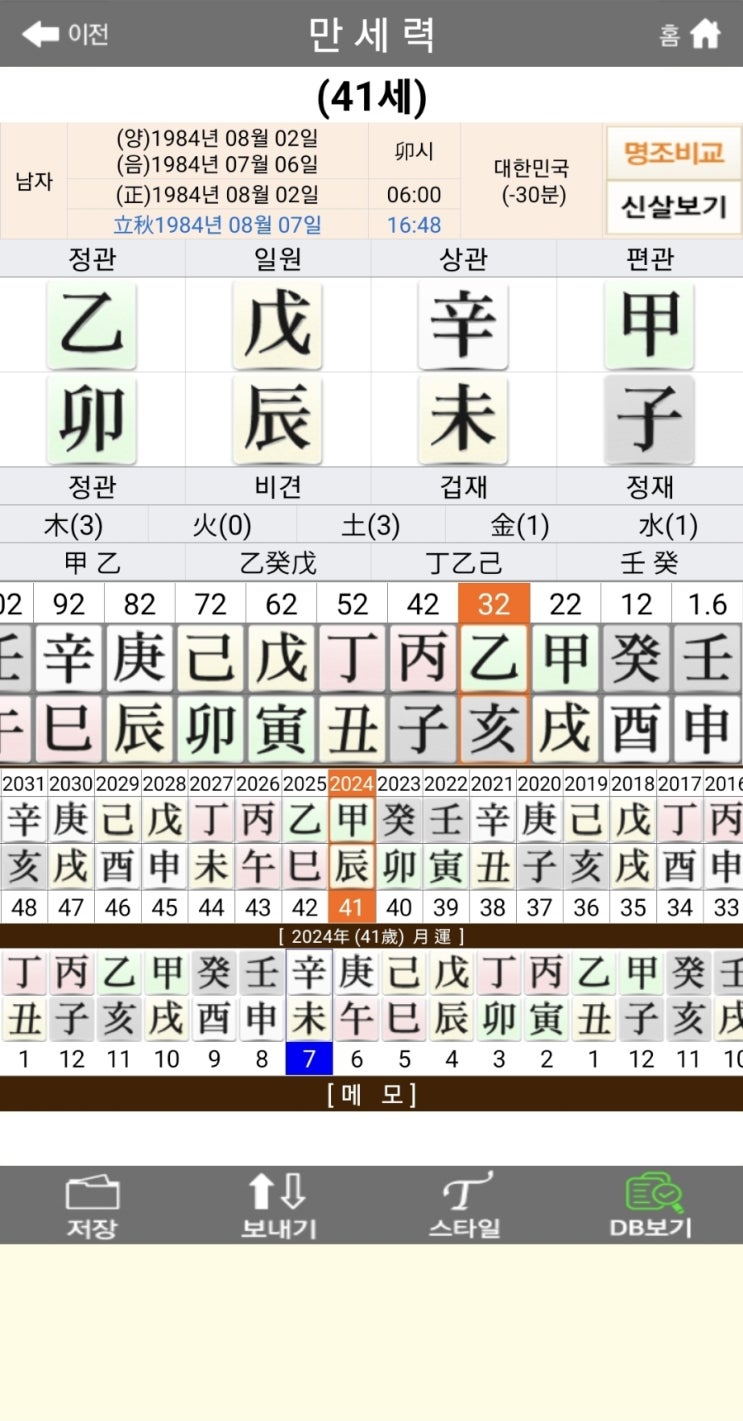Open the [메 모] memo bar
Image resolution: width=743 pixels, height=1421 pixels.
[x=371, y=1094]
